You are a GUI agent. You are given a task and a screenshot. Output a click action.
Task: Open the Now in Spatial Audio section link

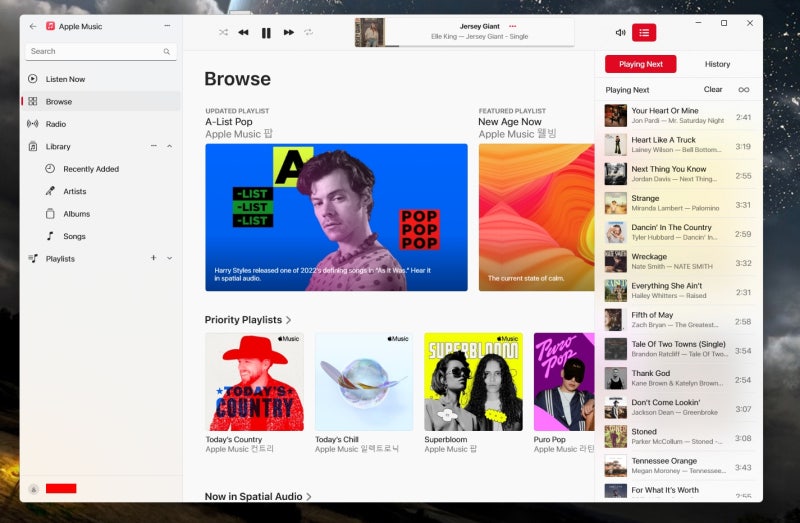(x=258, y=496)
